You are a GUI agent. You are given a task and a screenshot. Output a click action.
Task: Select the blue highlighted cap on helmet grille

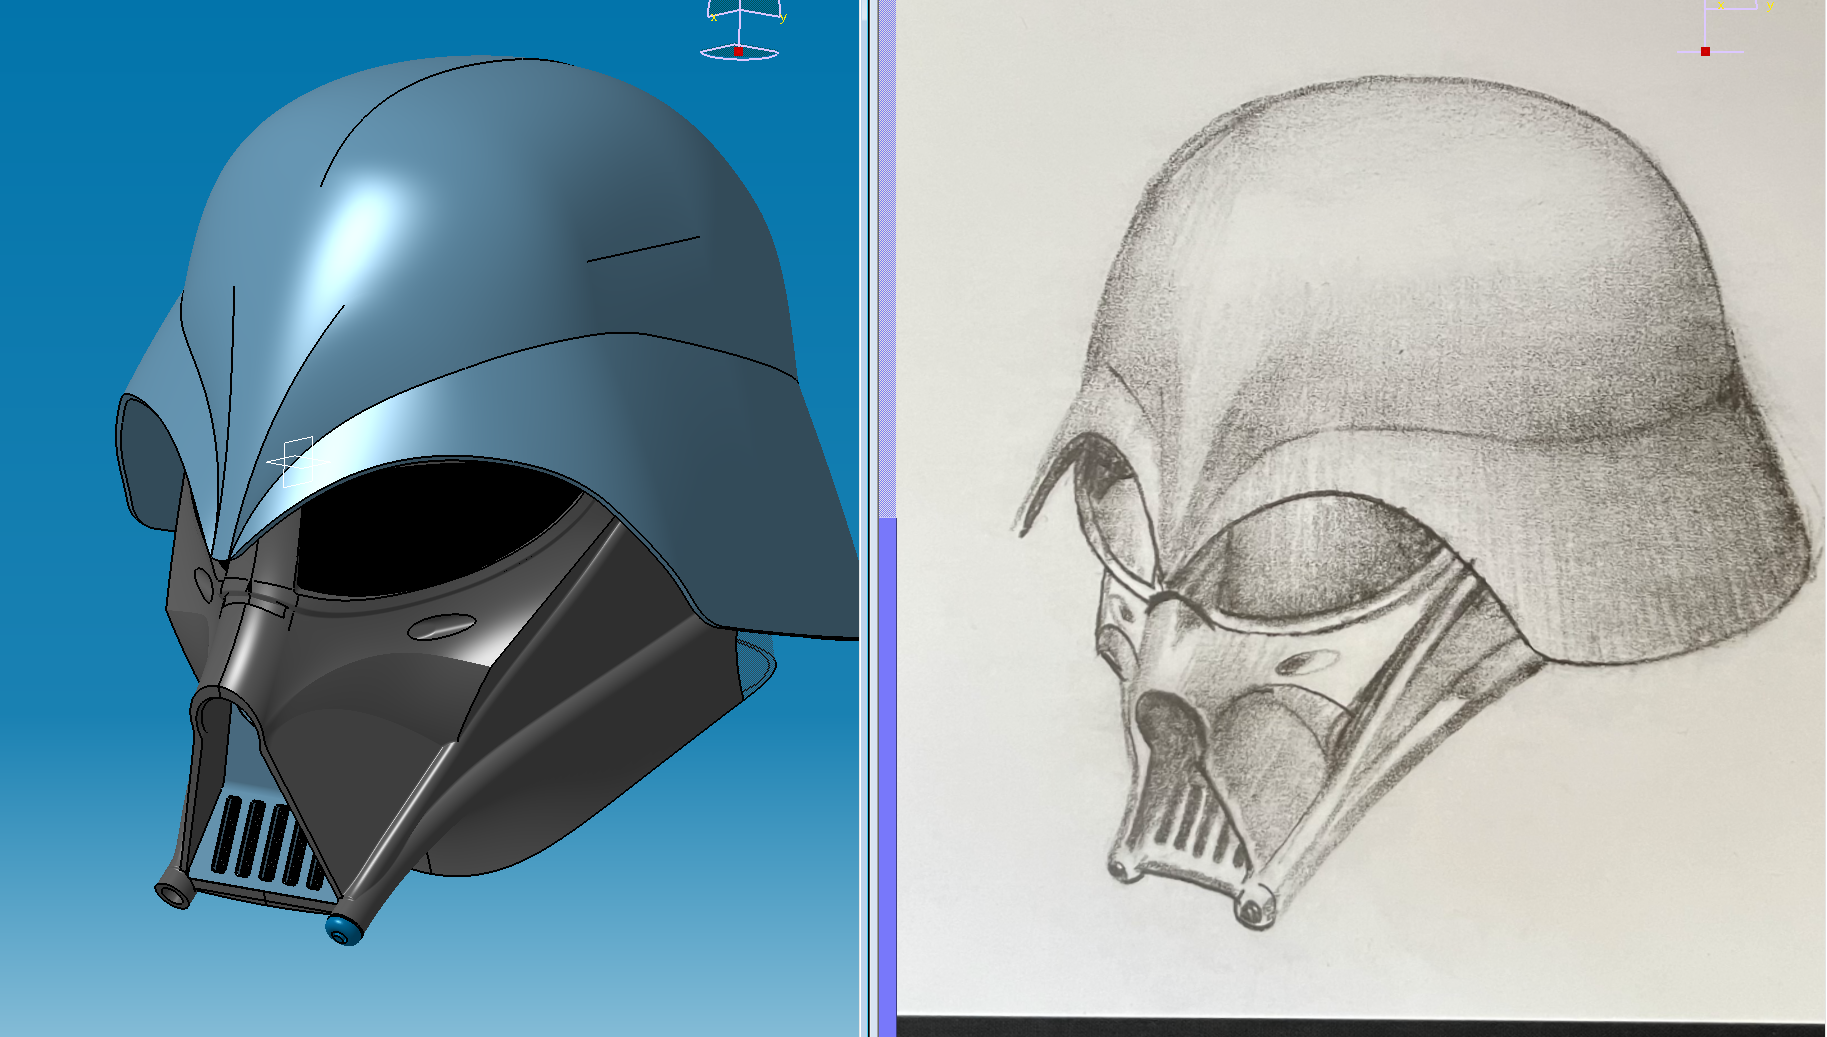[345, 929]
